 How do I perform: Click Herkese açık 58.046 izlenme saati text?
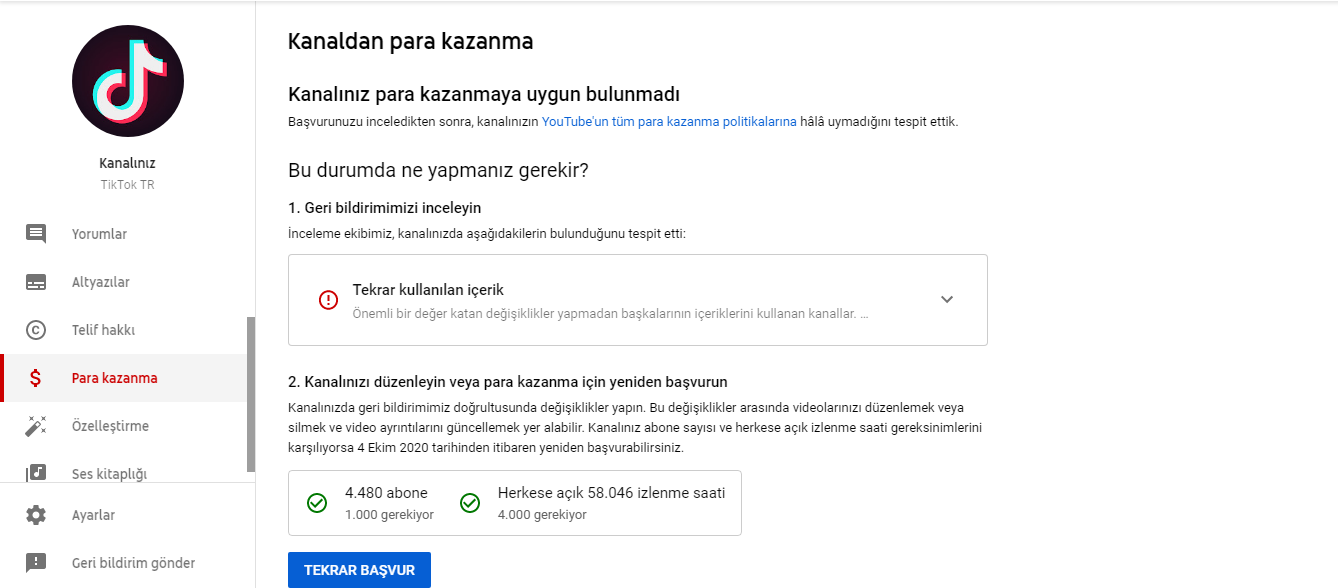pyautogui.click(x=611, y=493)
